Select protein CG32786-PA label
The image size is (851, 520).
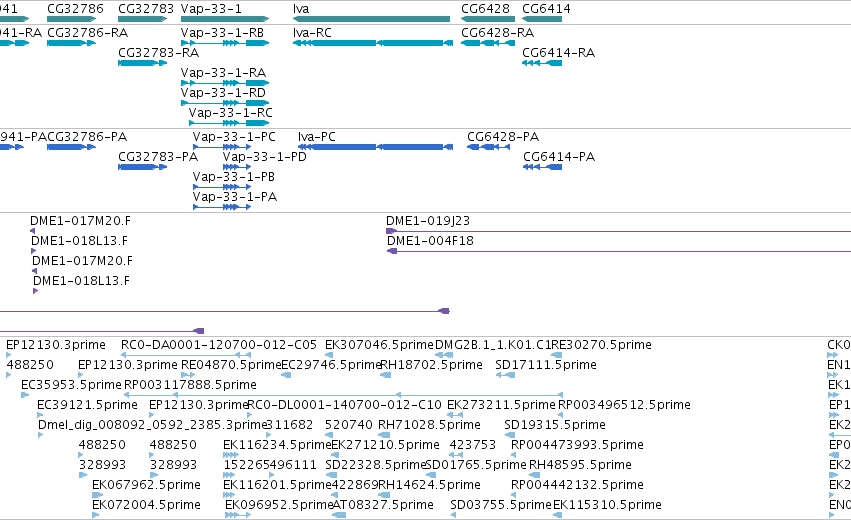pyautogui.click(x=87, y=136)
